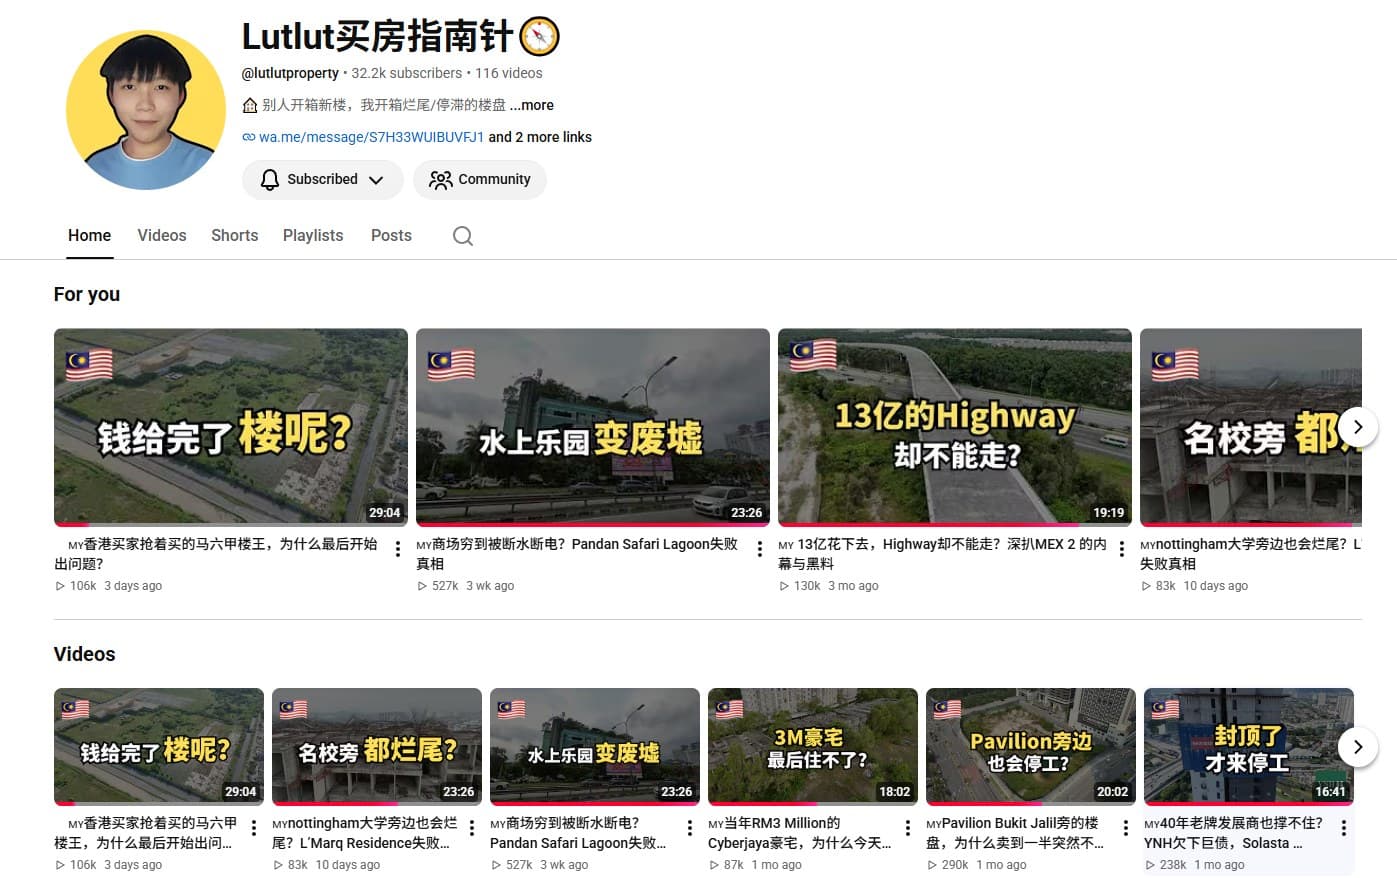This screenshot has height=878, width=1397.
Task: Open options for the 13亿花下去 Highway video
Action: point(1122,549)
